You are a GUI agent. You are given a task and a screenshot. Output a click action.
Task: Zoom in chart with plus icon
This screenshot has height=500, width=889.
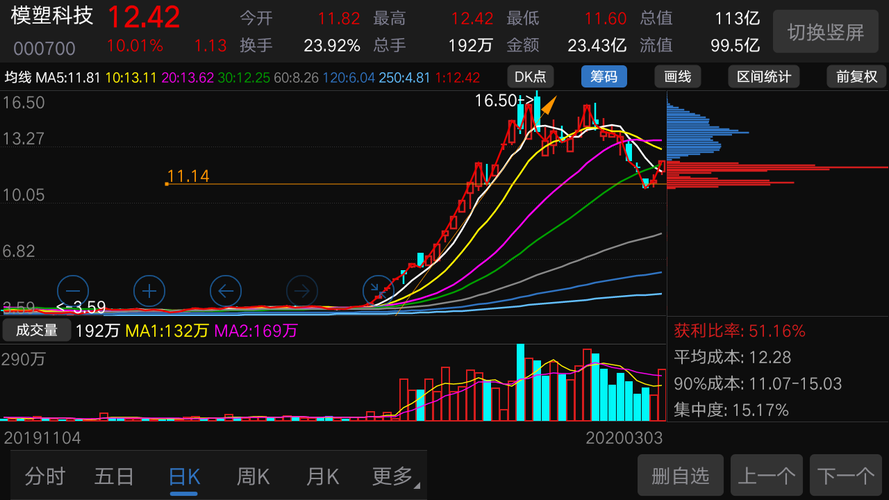click(x=149, y=291)
